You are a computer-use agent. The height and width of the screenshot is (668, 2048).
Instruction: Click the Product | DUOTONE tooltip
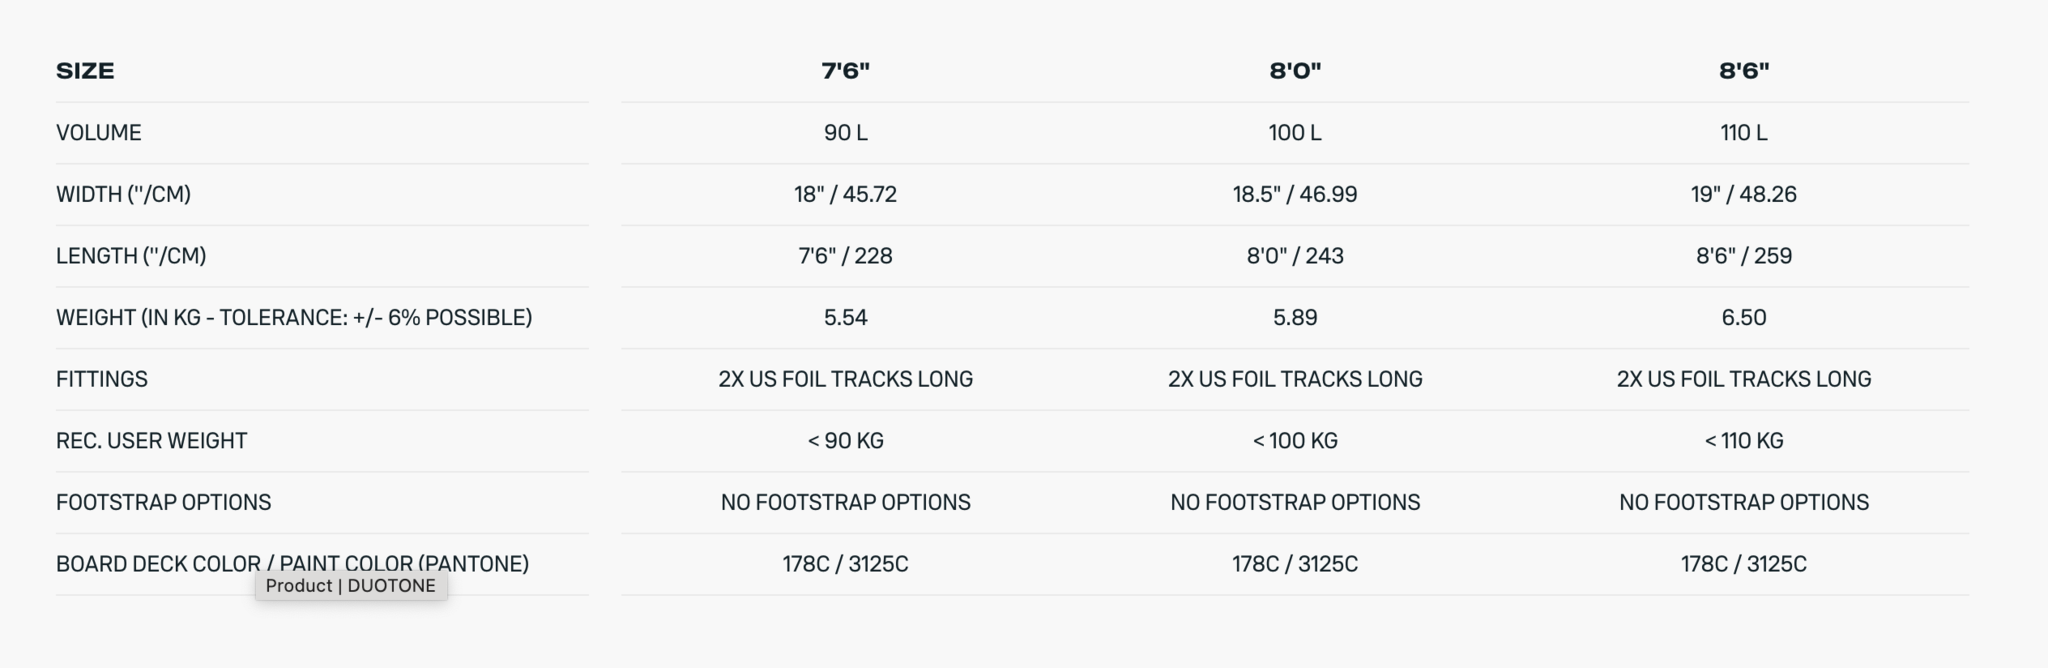pos(351,586)
